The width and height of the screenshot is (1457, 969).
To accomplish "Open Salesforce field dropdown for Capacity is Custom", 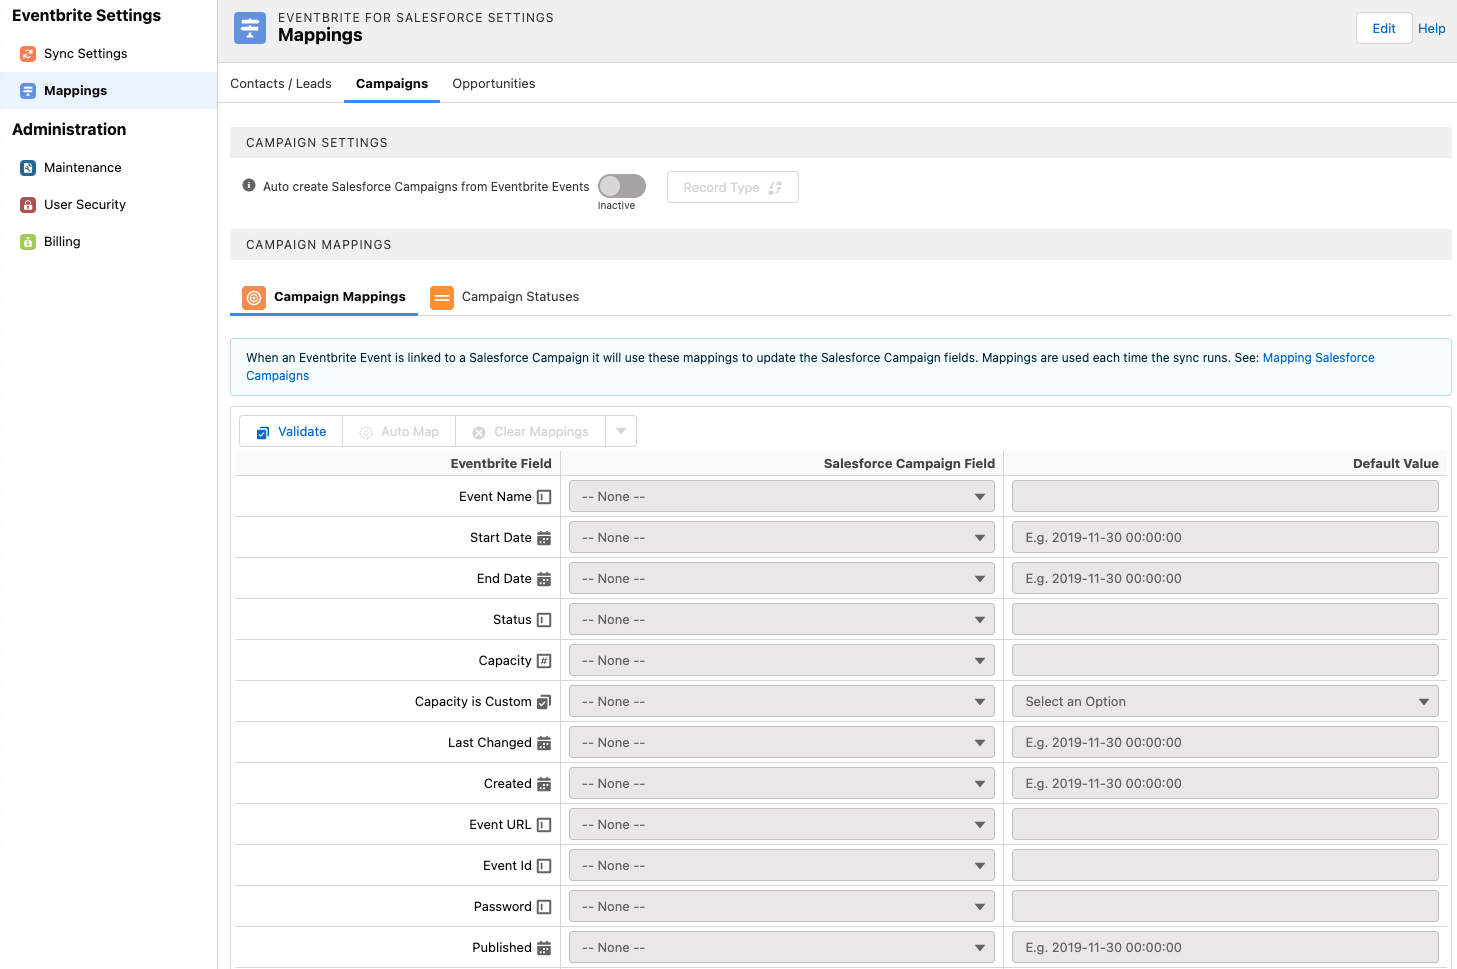I will (x=782, y=702).
